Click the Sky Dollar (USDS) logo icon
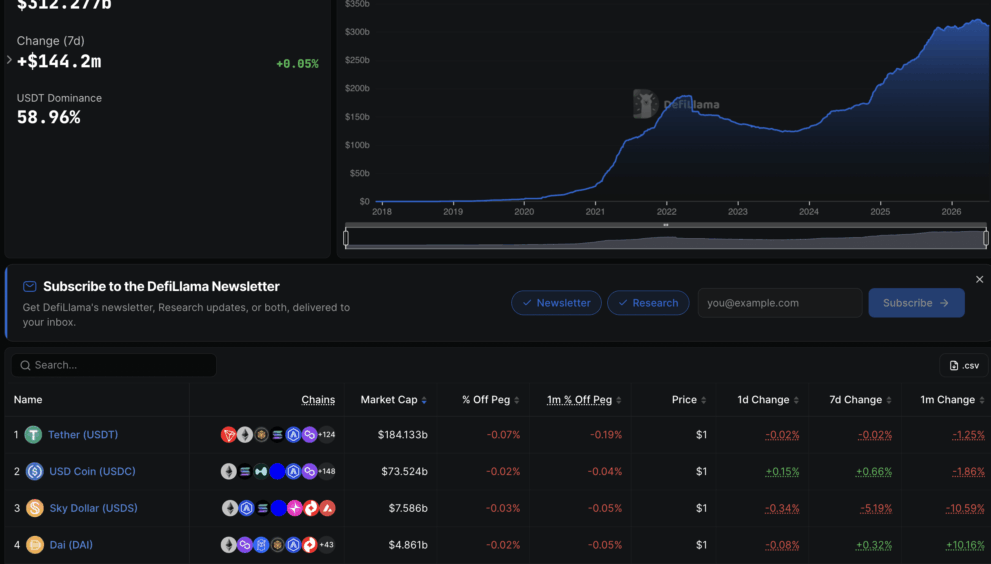Viewport: 991px width, 564px height. click(35, 508)
